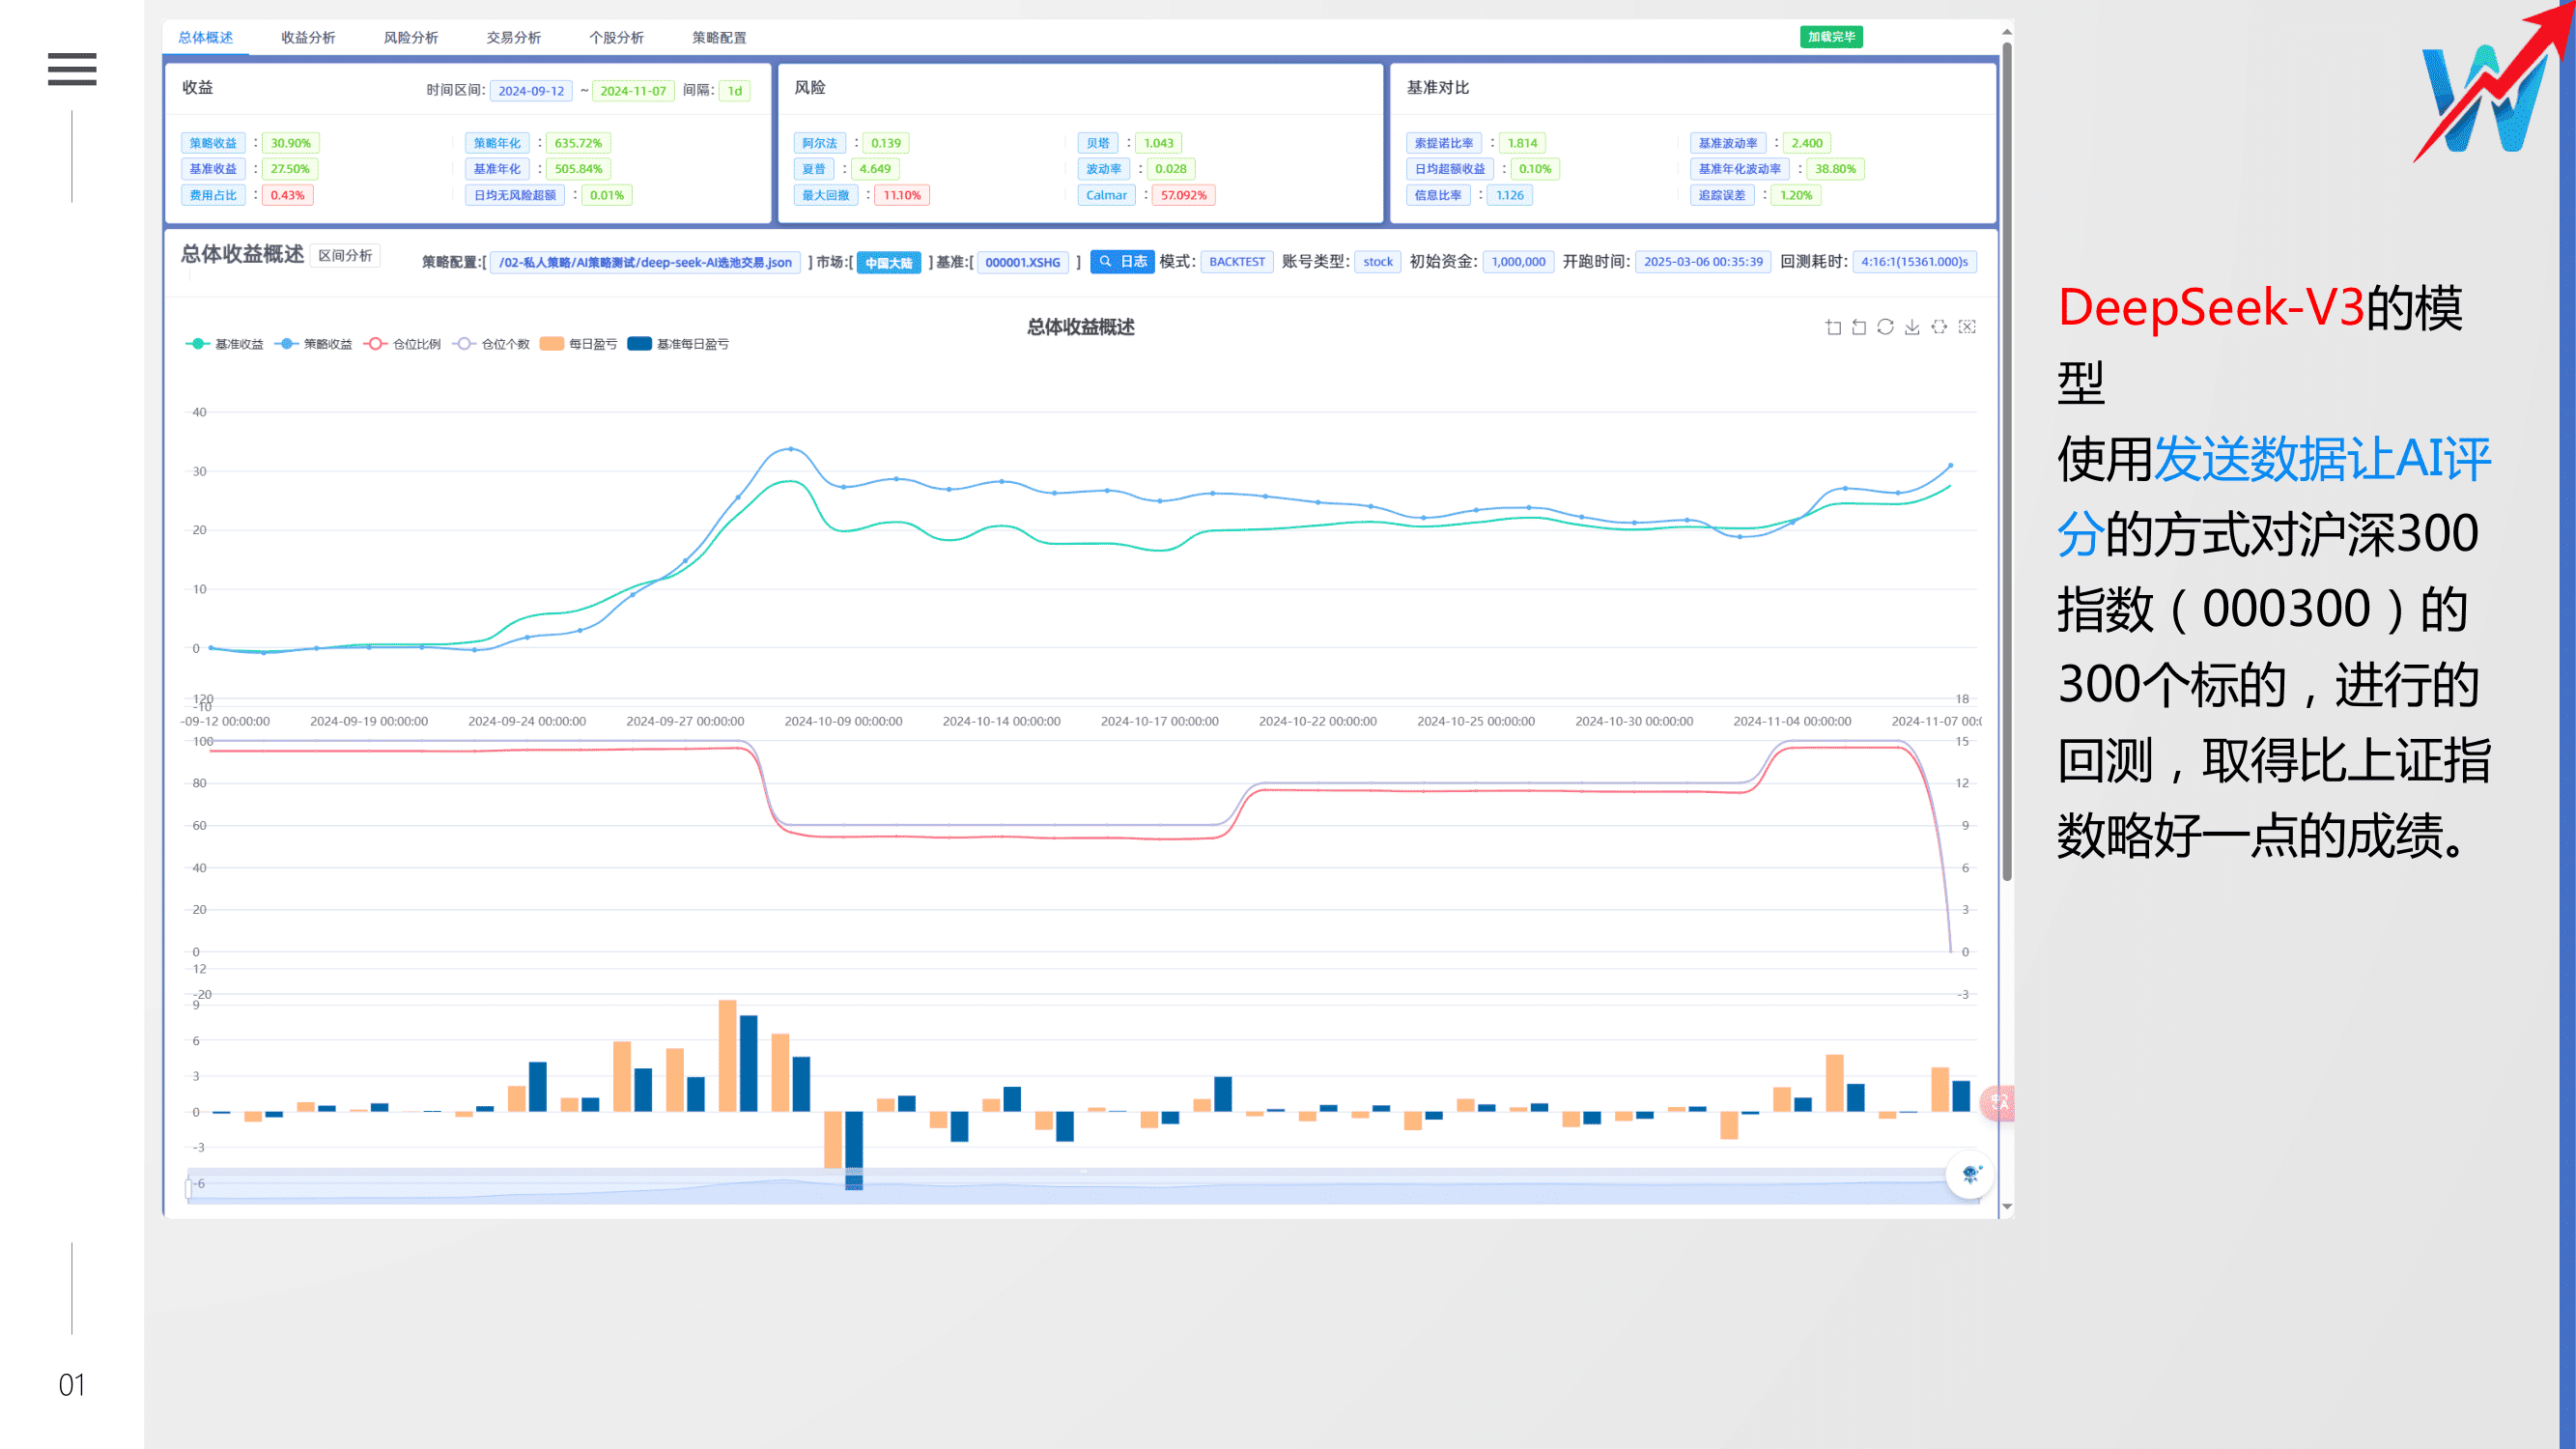Open the end date 2024-11-07 picker

[x=633, y=91]
